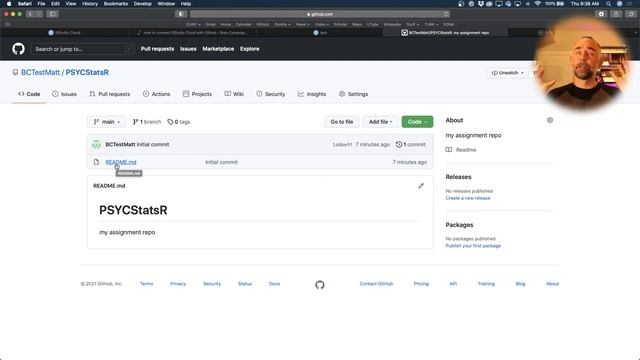
Task: Open the Training footer link
Action: point(486,284)
